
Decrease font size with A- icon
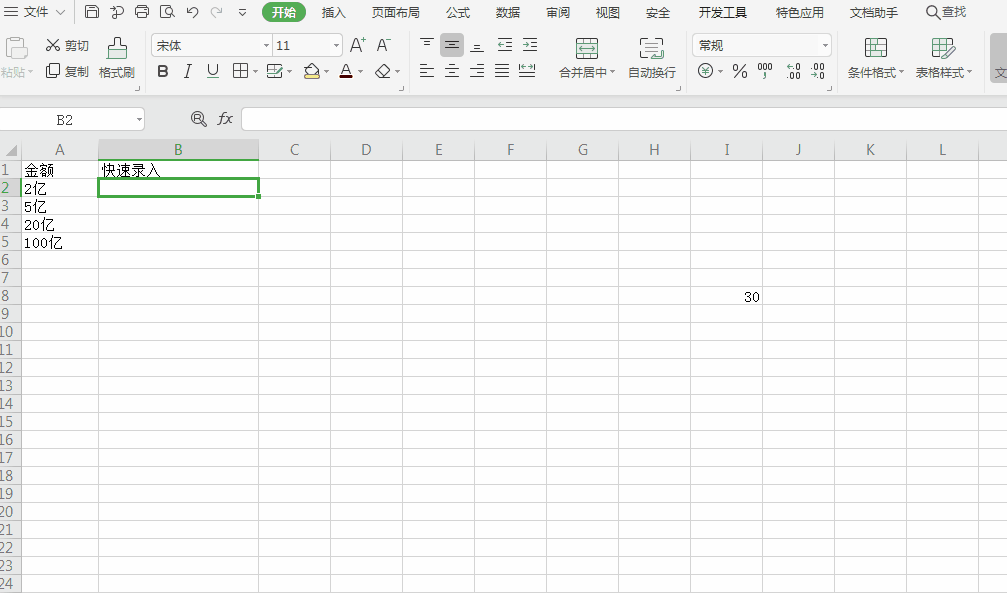click(x=383, y=45)
